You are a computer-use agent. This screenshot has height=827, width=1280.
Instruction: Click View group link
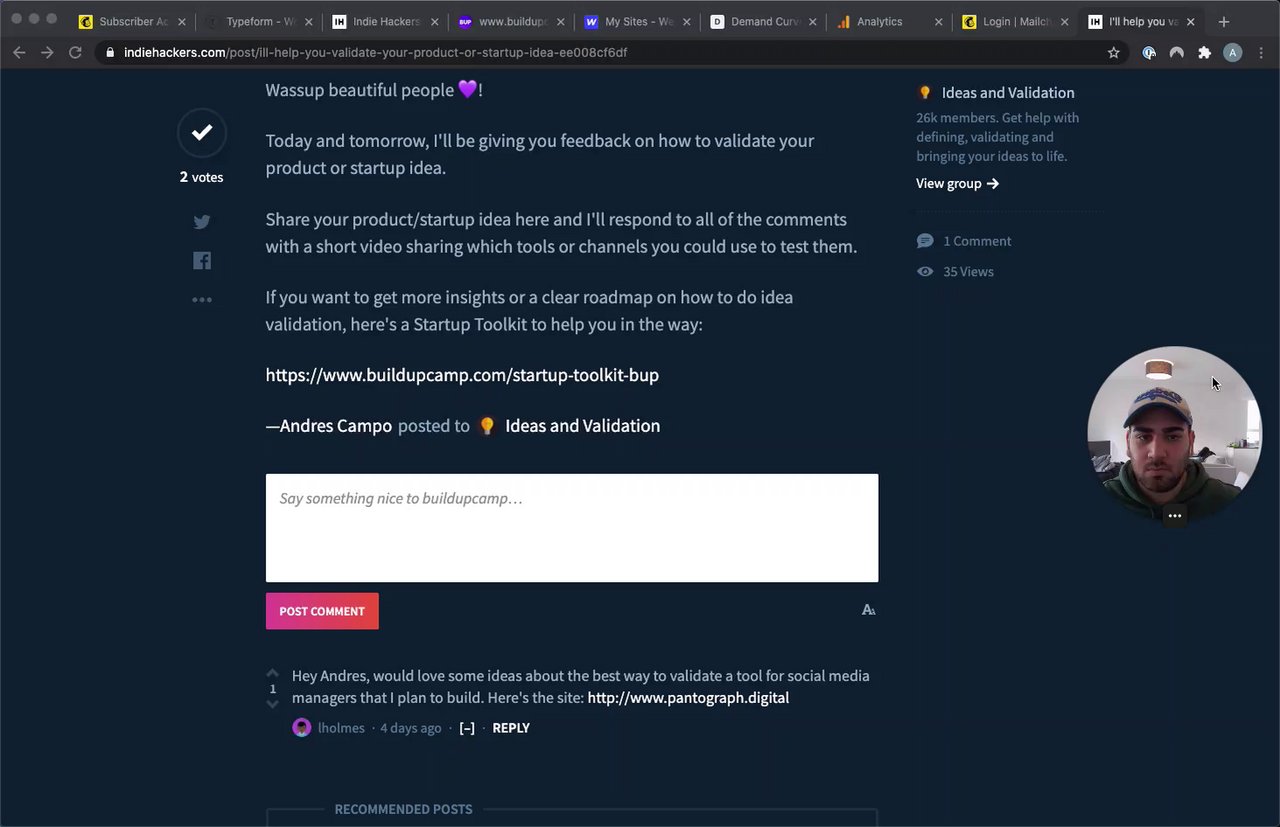point(957,183)
